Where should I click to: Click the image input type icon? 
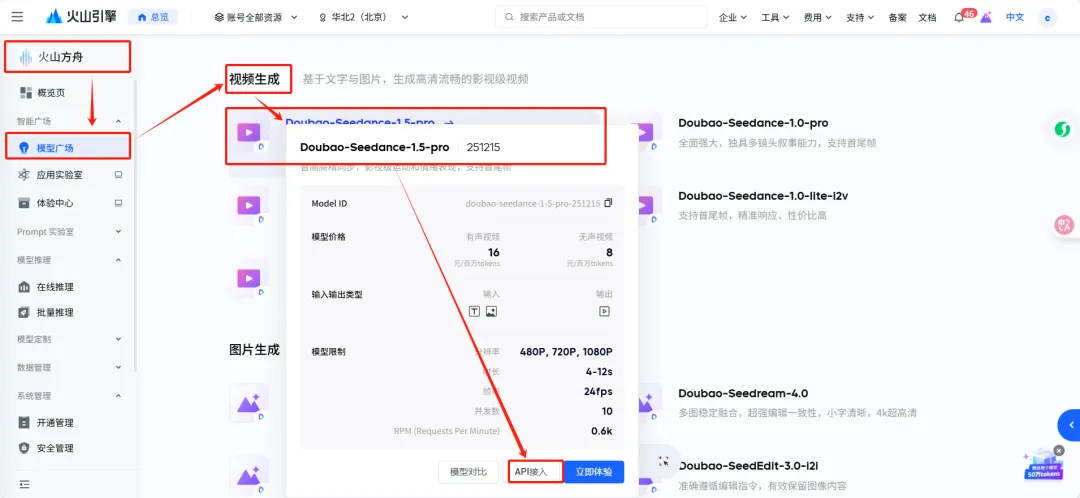click(491, 311)
